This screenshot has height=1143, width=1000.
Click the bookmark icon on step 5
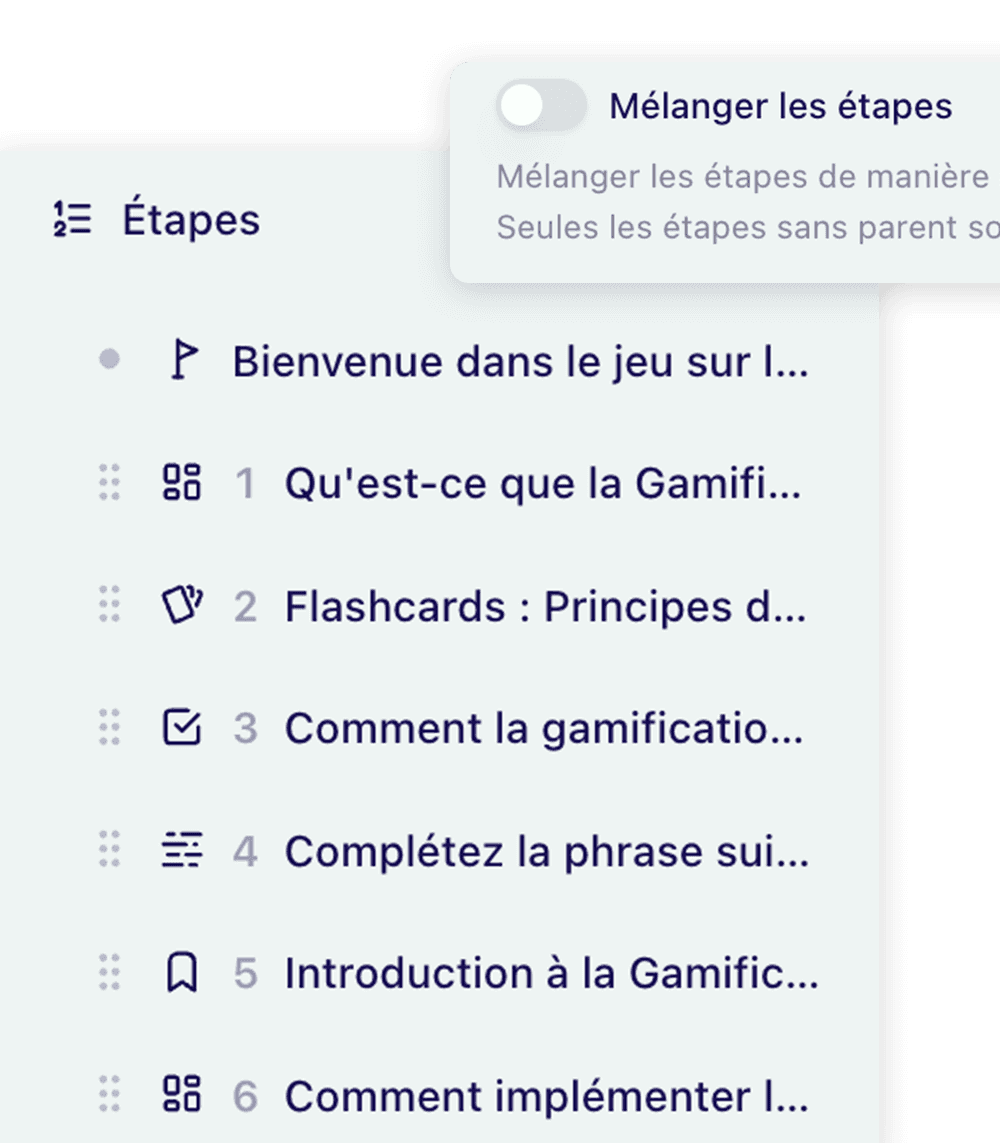pos(184,972)
